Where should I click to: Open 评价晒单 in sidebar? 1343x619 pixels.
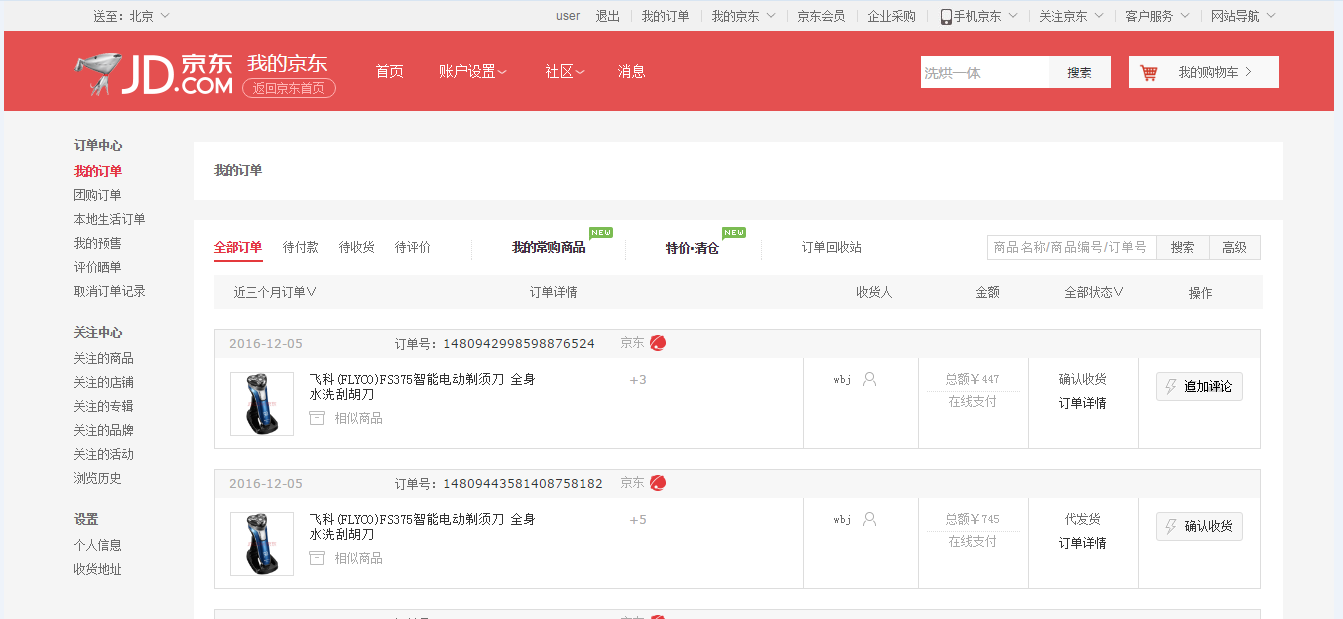click(x=97, y=267)
